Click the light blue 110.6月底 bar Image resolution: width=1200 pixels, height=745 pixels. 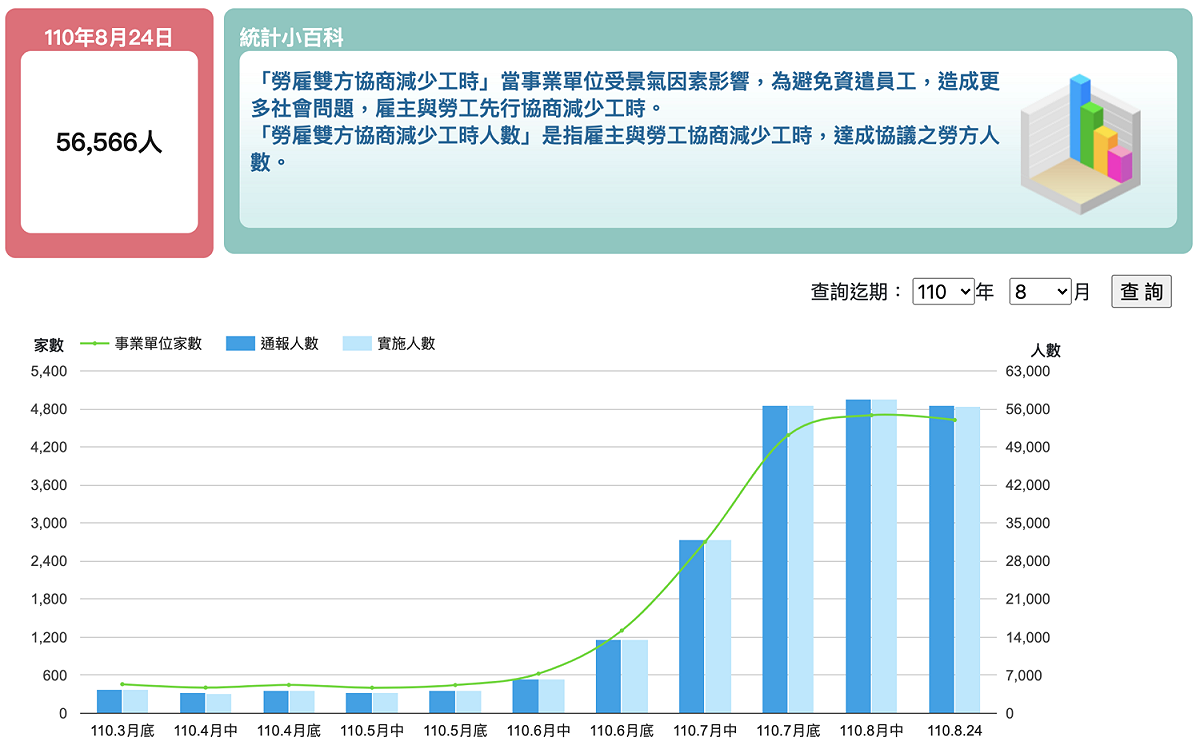click(635, 676)
